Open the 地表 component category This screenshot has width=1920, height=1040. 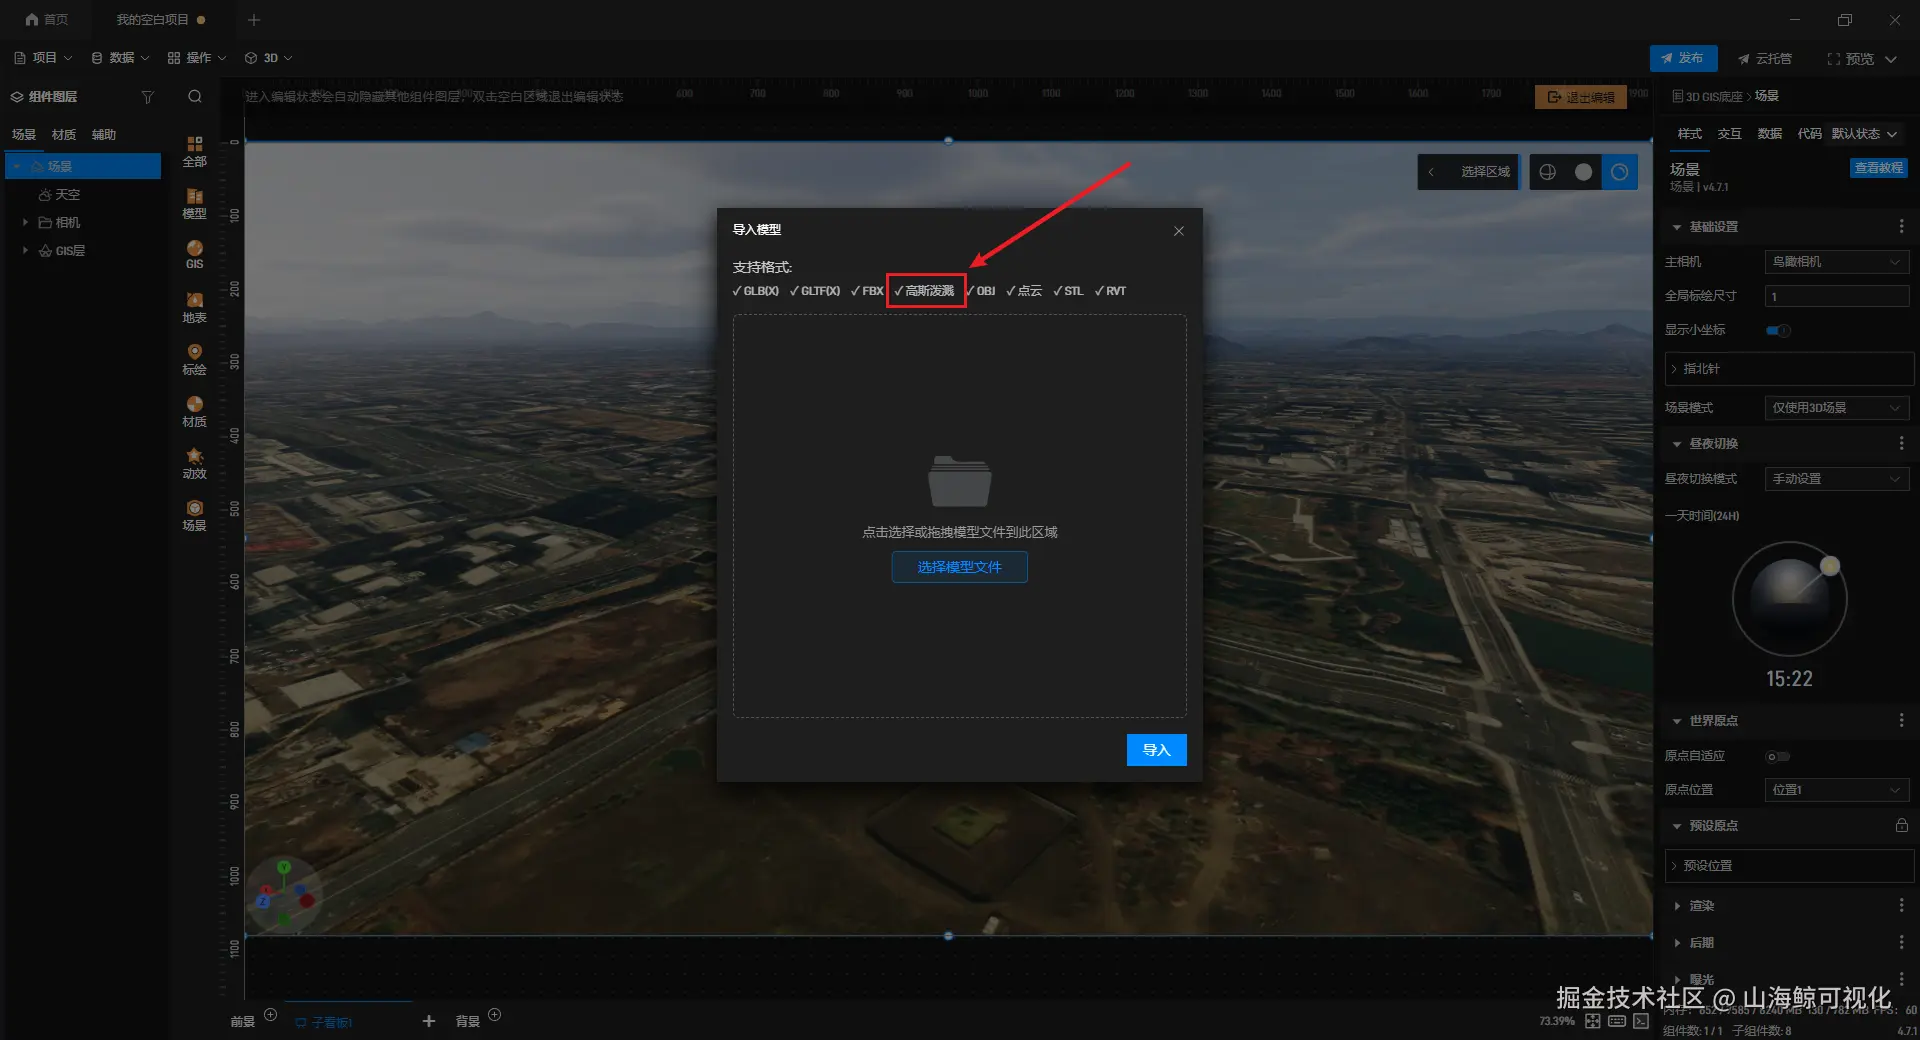pos(194,307)
